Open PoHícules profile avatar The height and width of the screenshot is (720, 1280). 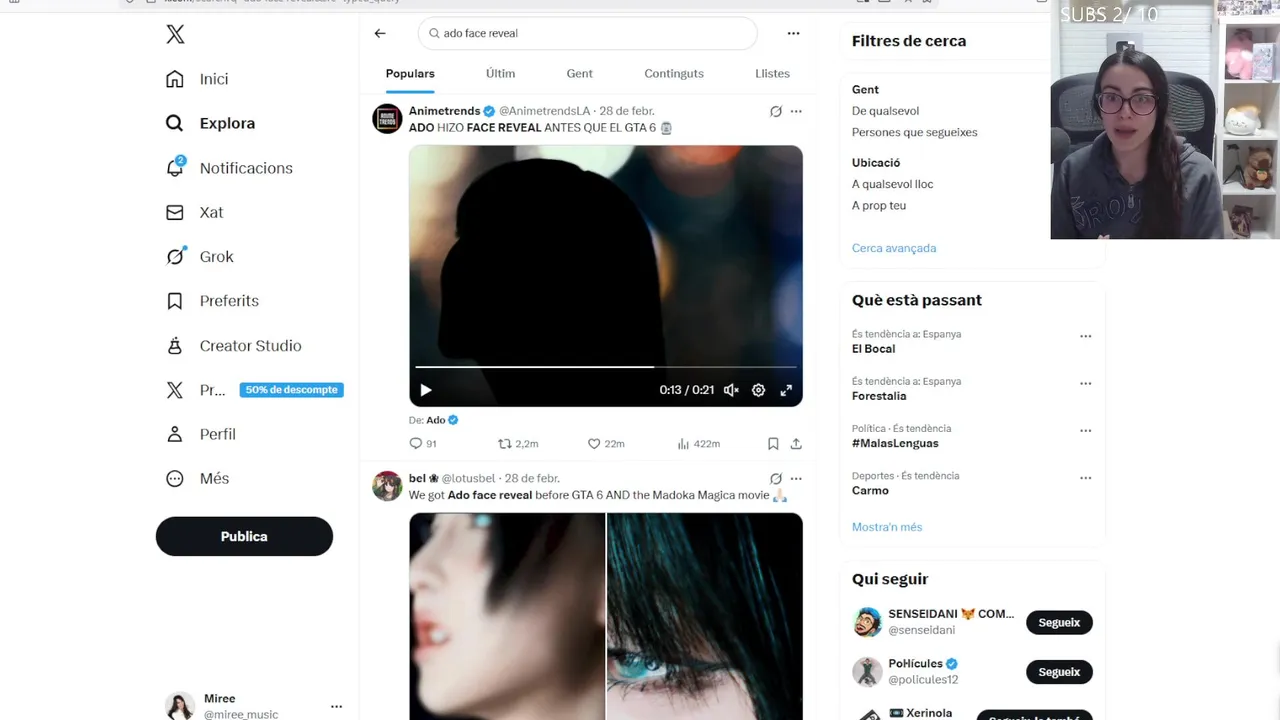click(x=867, y=672)
